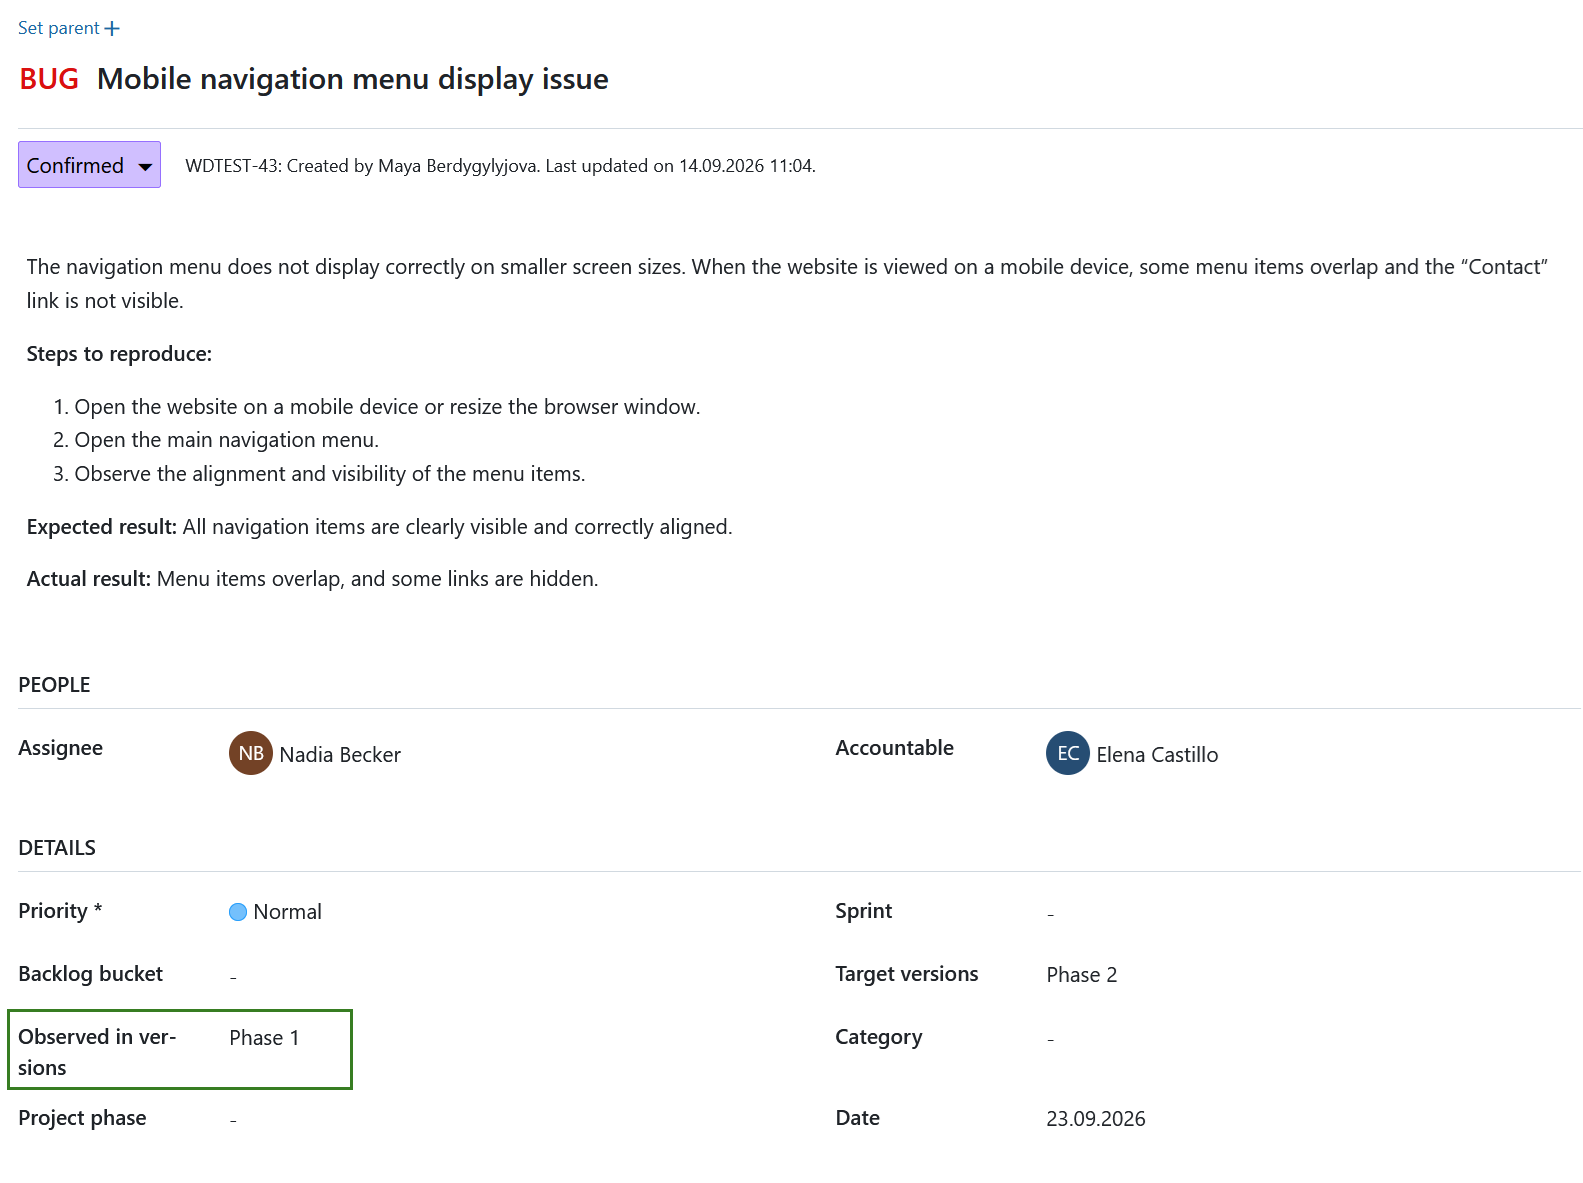1583x1183 pixels.
Task: Edit the title Mobile navigation menu display issue
Action: [353, 79]
